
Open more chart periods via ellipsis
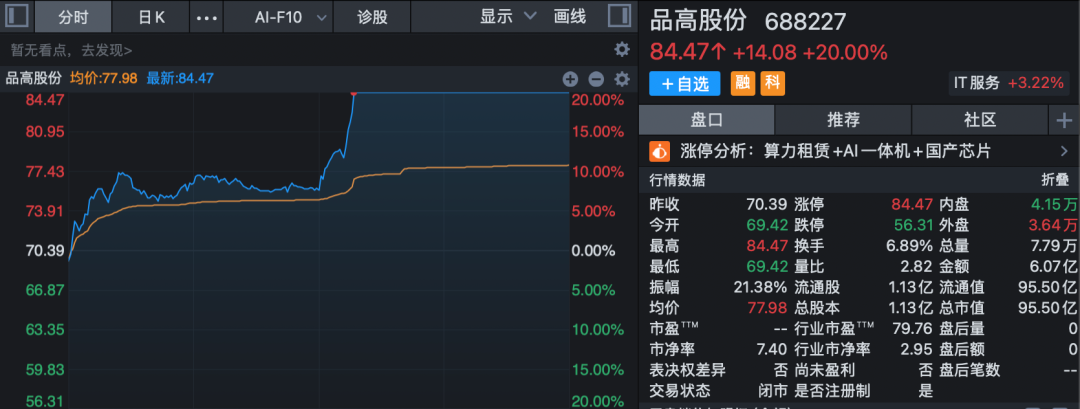pyautogui.click(x=207, y=17)
